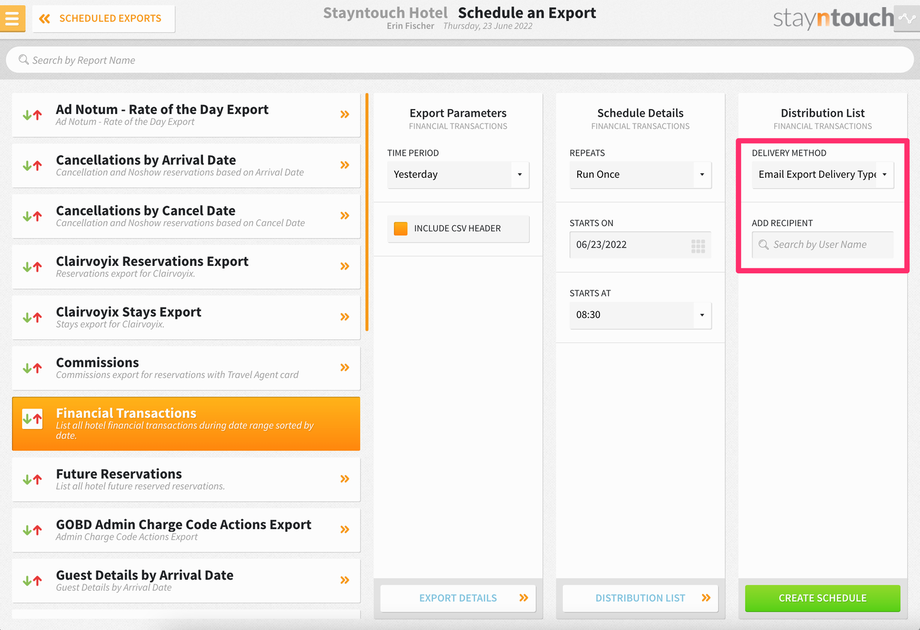Click export arrows icon for Cancellations by Arrival Date
The height and width of the screenshot is (630, 920).
(x=32, y=165)
